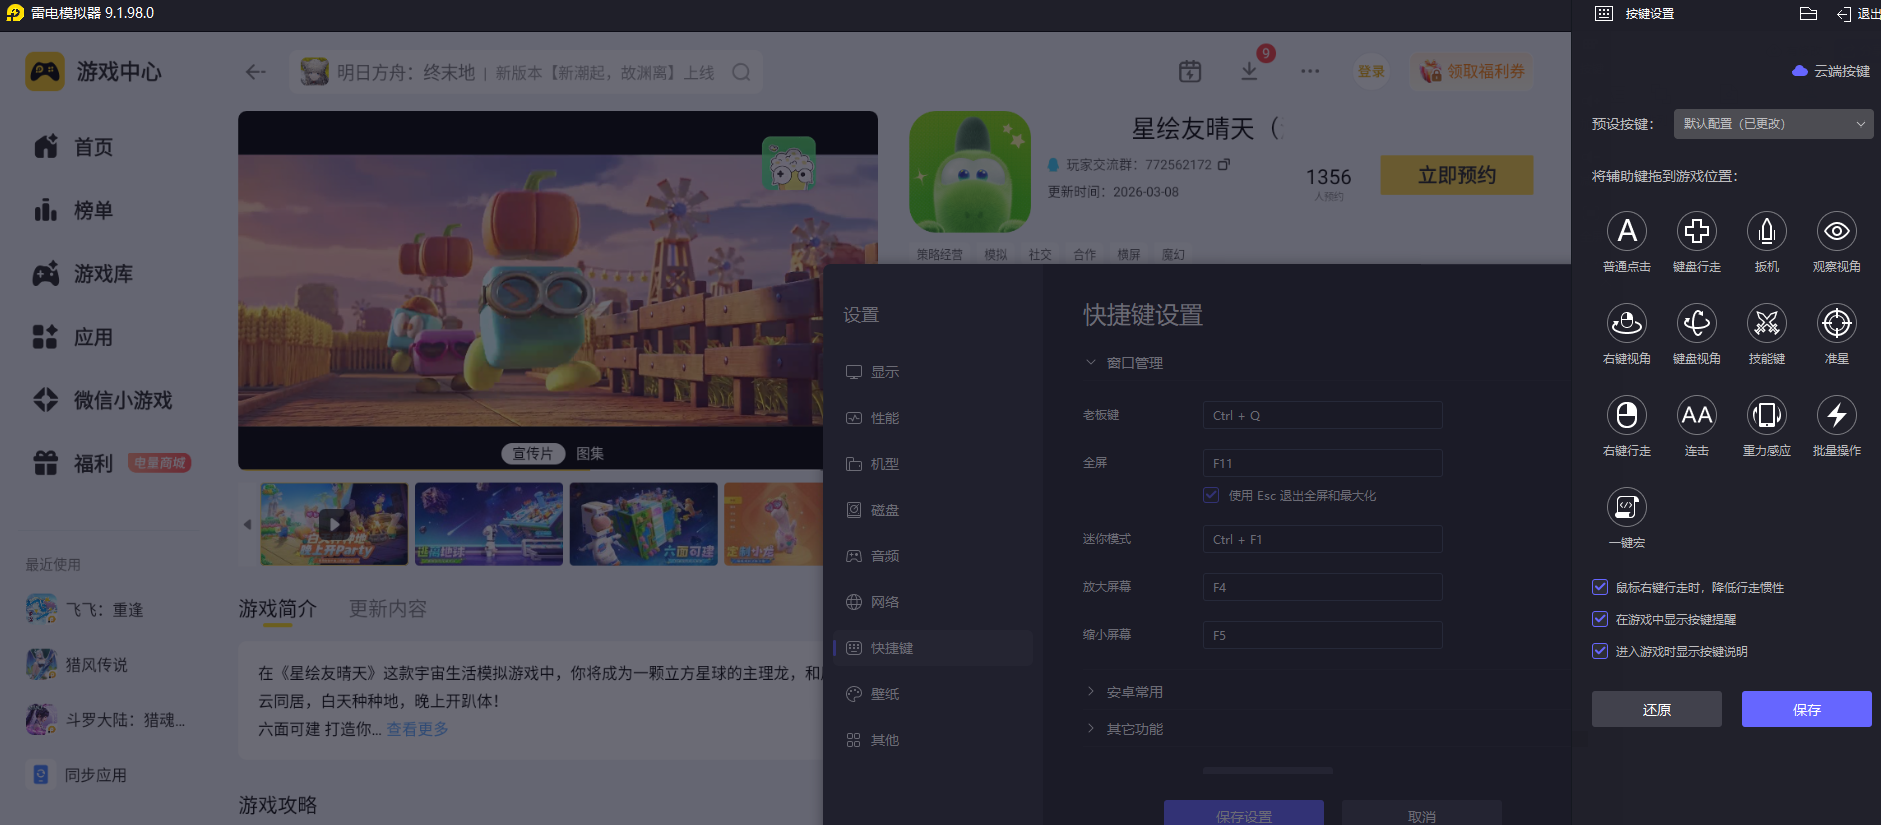
Task: Click the 老板键 shortcut field Ctrl + Q
Action: pos(1323,415)
